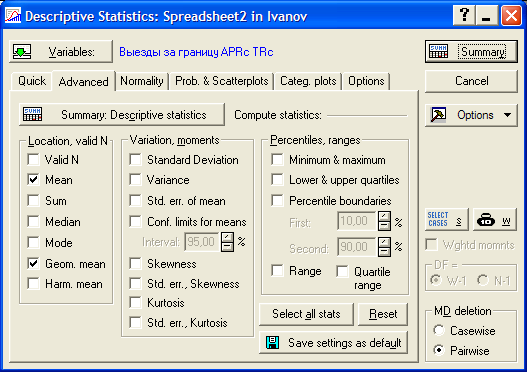Click Second percentile spinner up arrow
The height and width of the screenshot is (372, 527).
pos(384,242)
